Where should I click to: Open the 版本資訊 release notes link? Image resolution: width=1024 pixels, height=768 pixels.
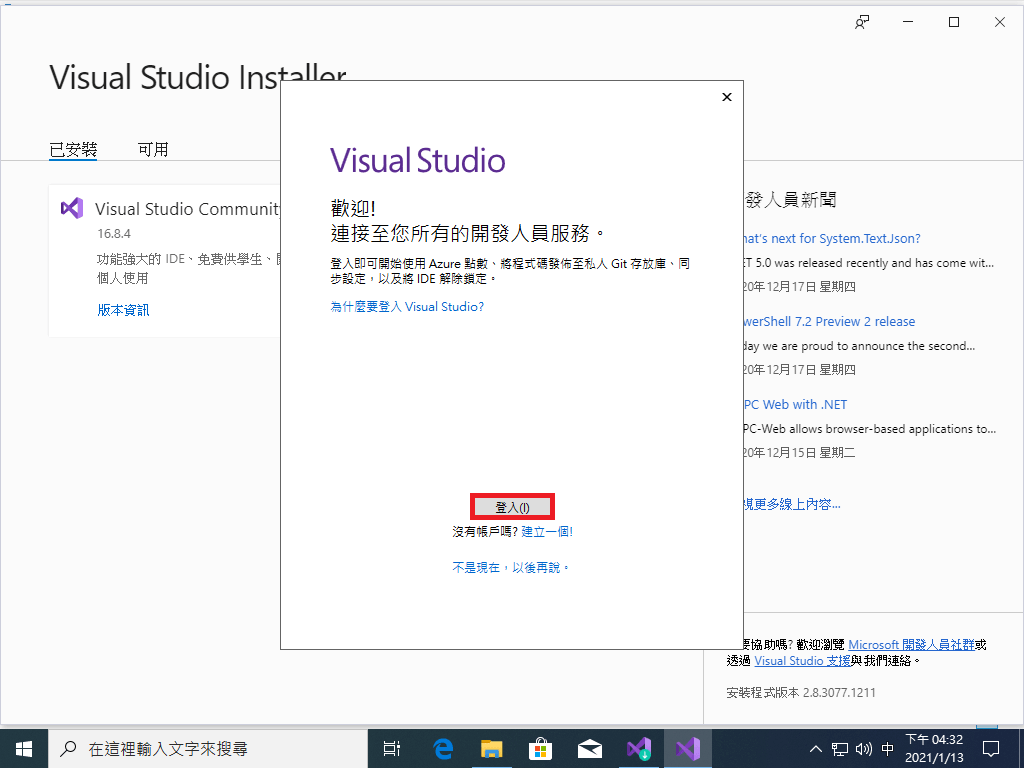tap(123, 310)
